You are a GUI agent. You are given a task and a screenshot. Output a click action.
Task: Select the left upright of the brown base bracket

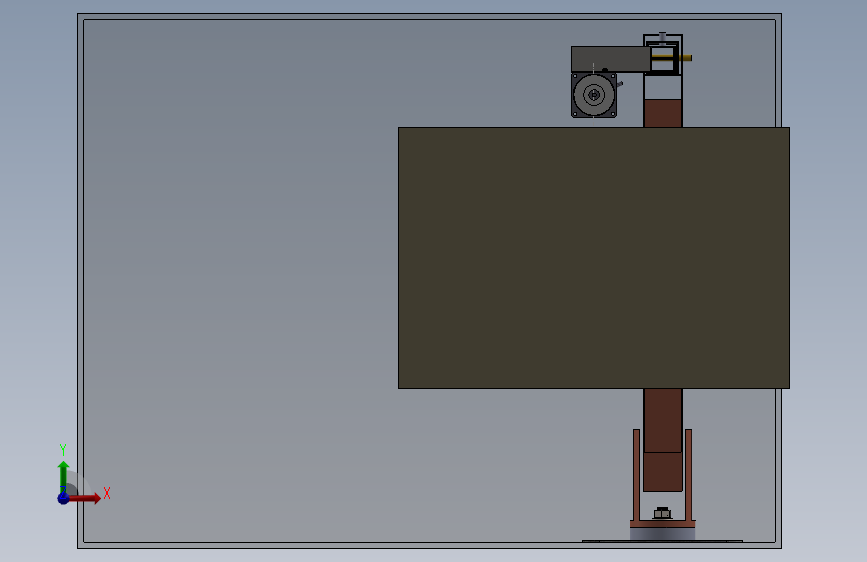(x=636, y=475)
